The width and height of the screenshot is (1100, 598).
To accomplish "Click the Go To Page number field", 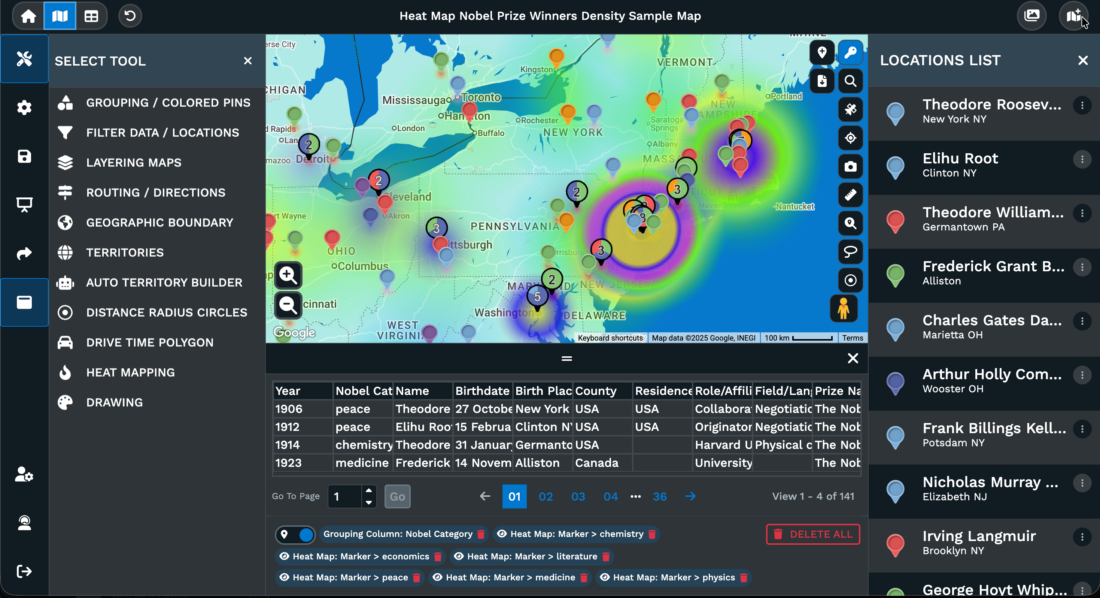I will (344, 497).
